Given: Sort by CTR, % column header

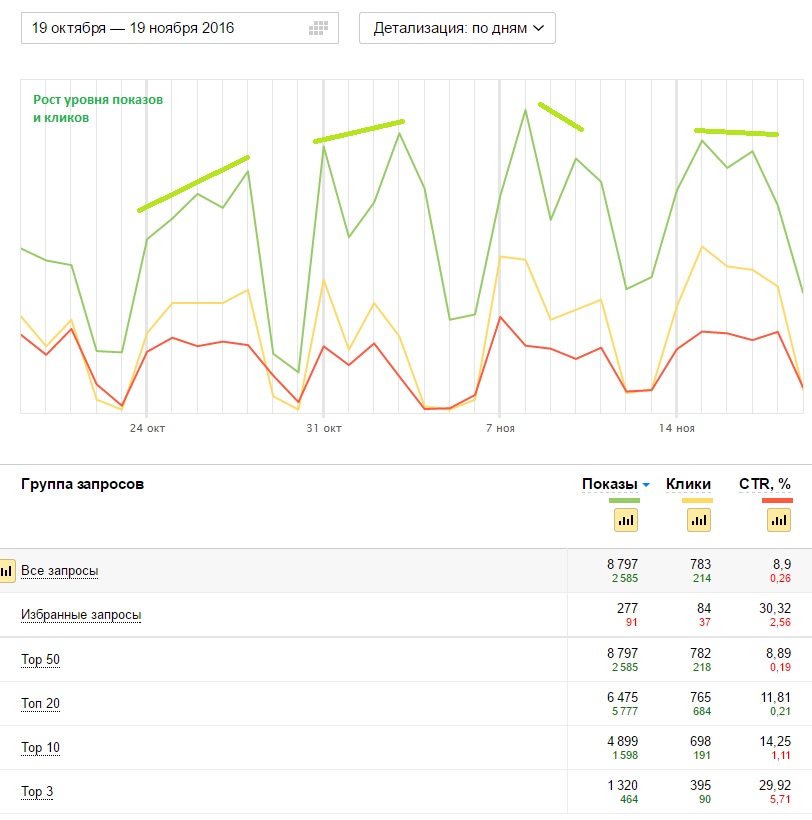Looking at the screenshot, I should click(765, 485).
